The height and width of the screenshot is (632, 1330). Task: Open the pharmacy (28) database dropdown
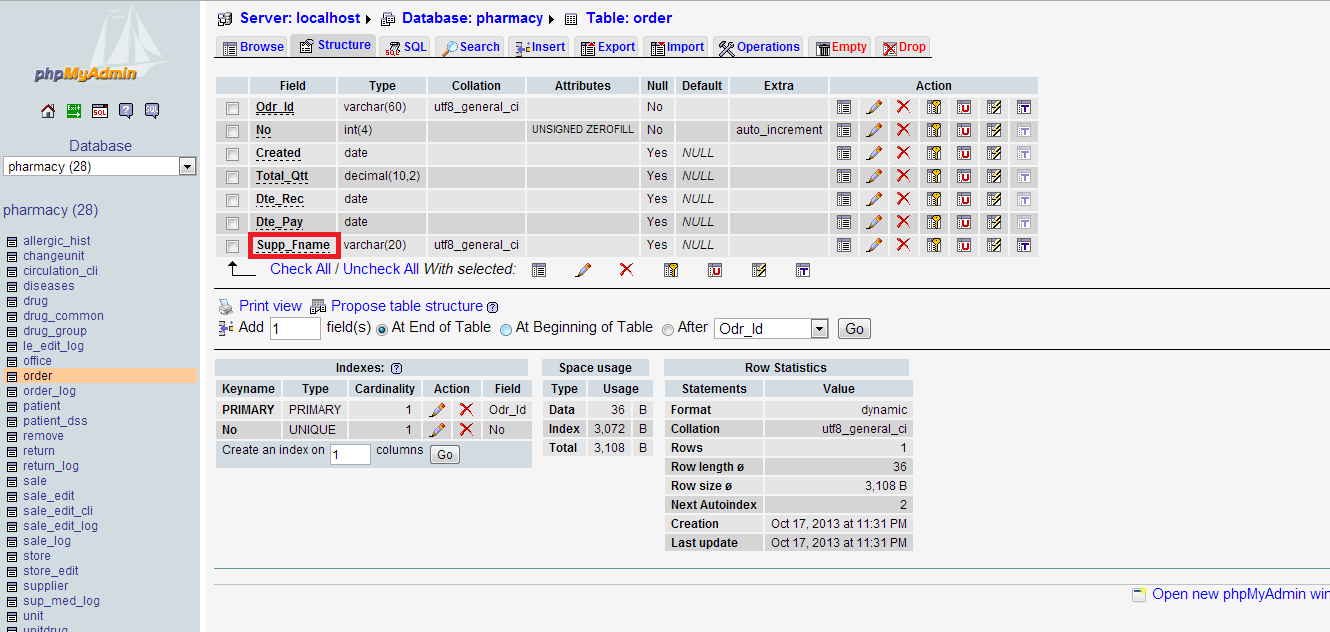point(100,167)
